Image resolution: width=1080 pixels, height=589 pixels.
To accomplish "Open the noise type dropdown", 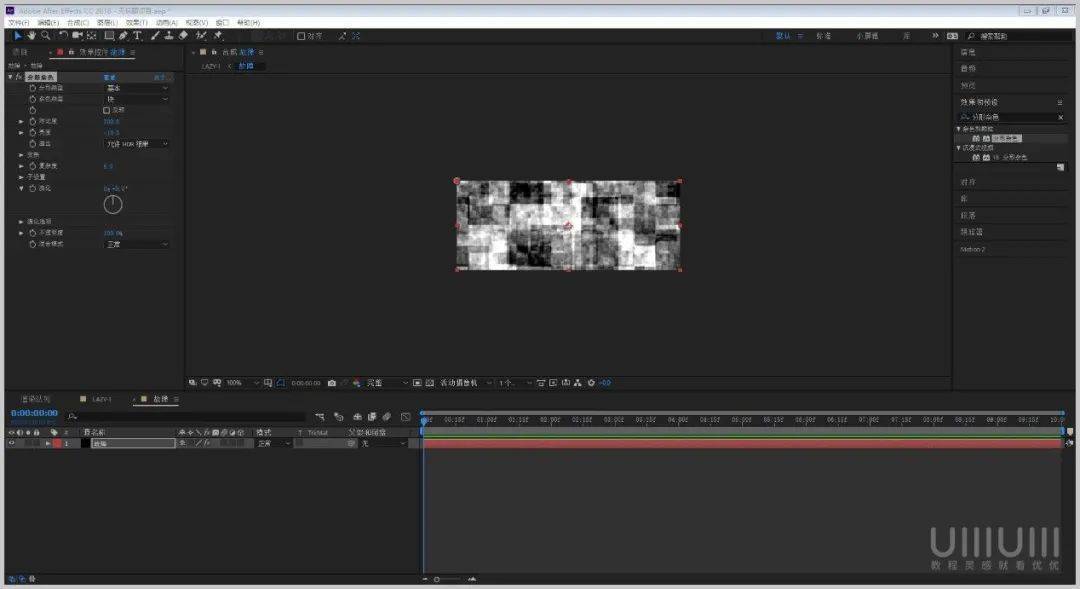I will (x=136, y=99).
